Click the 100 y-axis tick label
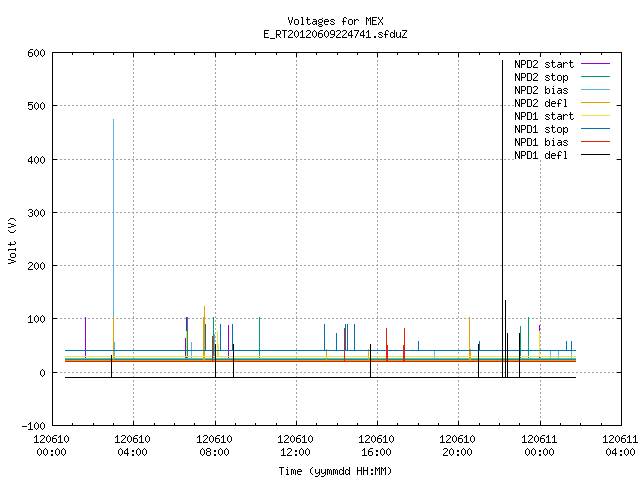640x480 pixels. click(x=36, y=319)
